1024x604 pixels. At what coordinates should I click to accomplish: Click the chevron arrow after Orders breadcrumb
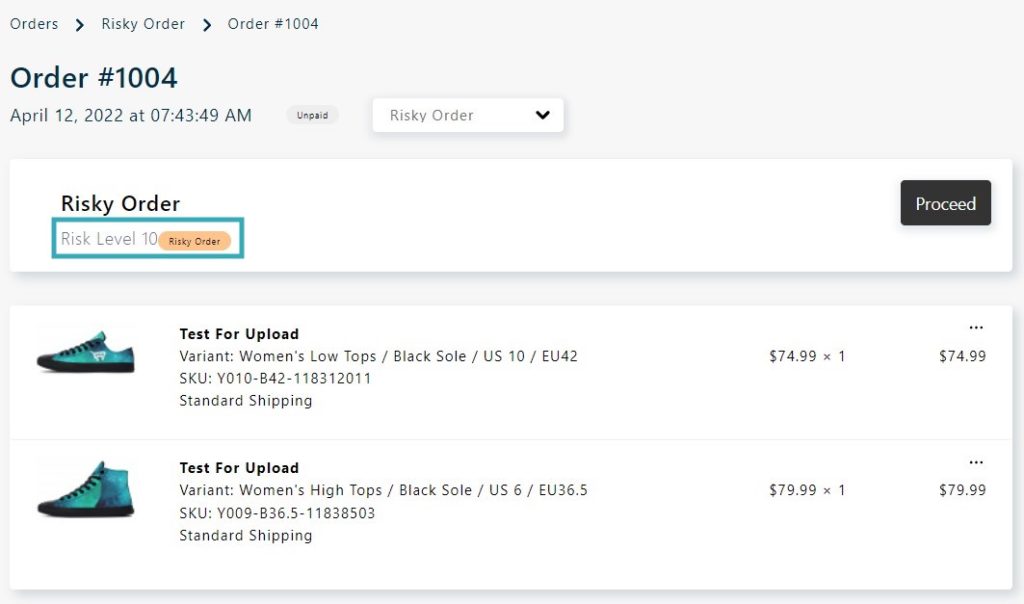(80, 25)
